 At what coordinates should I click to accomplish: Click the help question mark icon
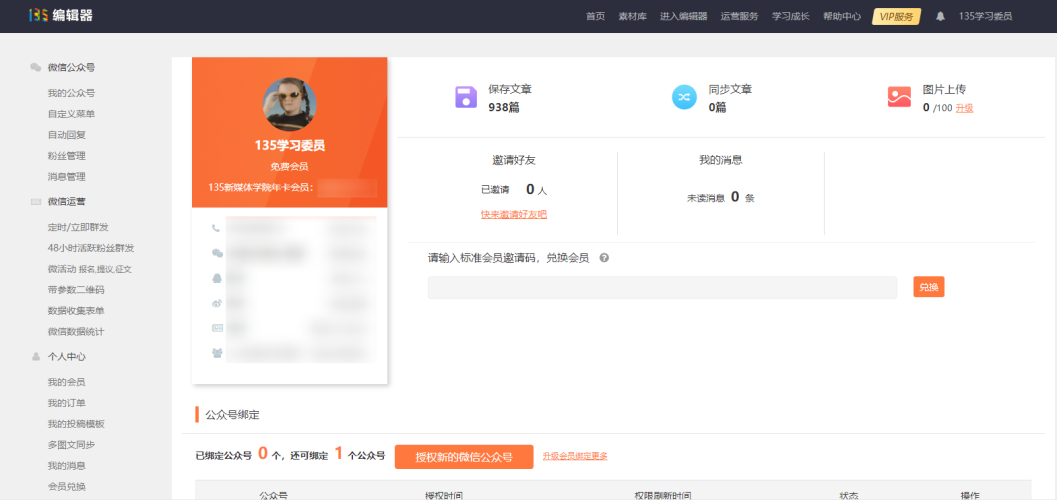[x=604, y=257]
